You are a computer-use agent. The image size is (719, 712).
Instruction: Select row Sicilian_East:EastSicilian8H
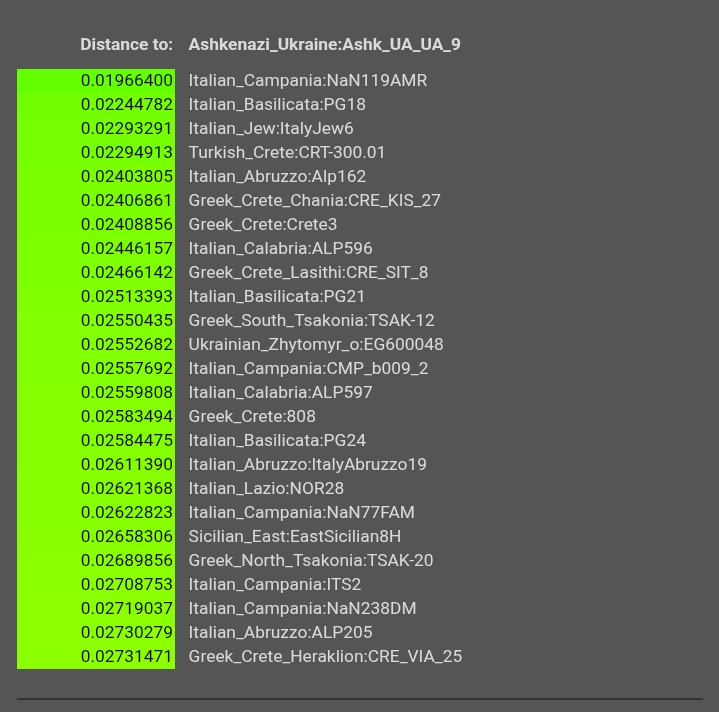[x=294, y=536]
